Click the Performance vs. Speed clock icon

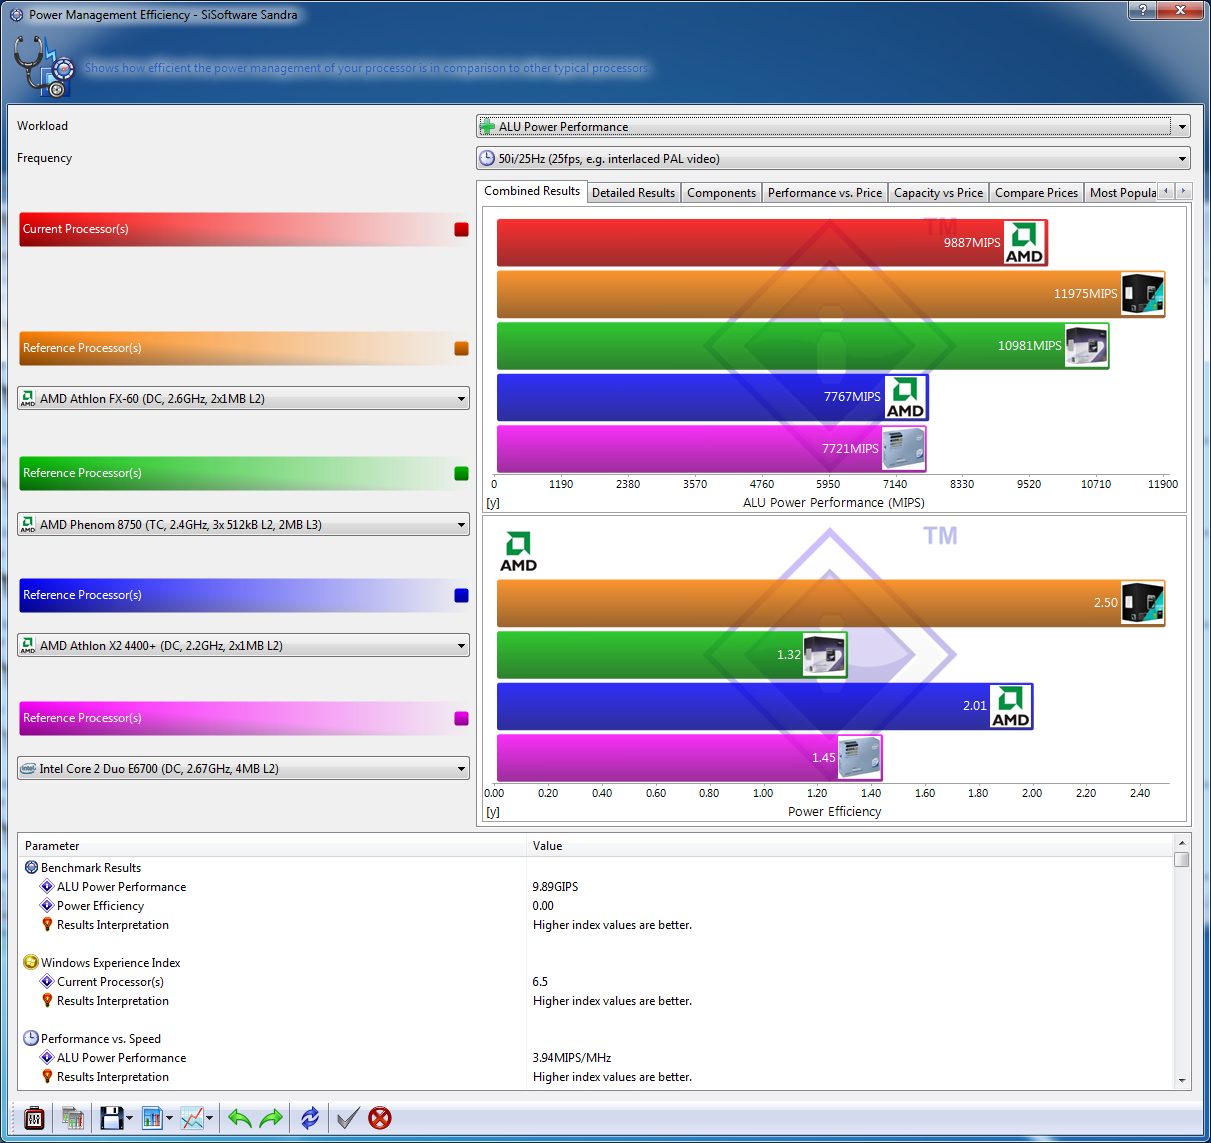click(31, 1038)
